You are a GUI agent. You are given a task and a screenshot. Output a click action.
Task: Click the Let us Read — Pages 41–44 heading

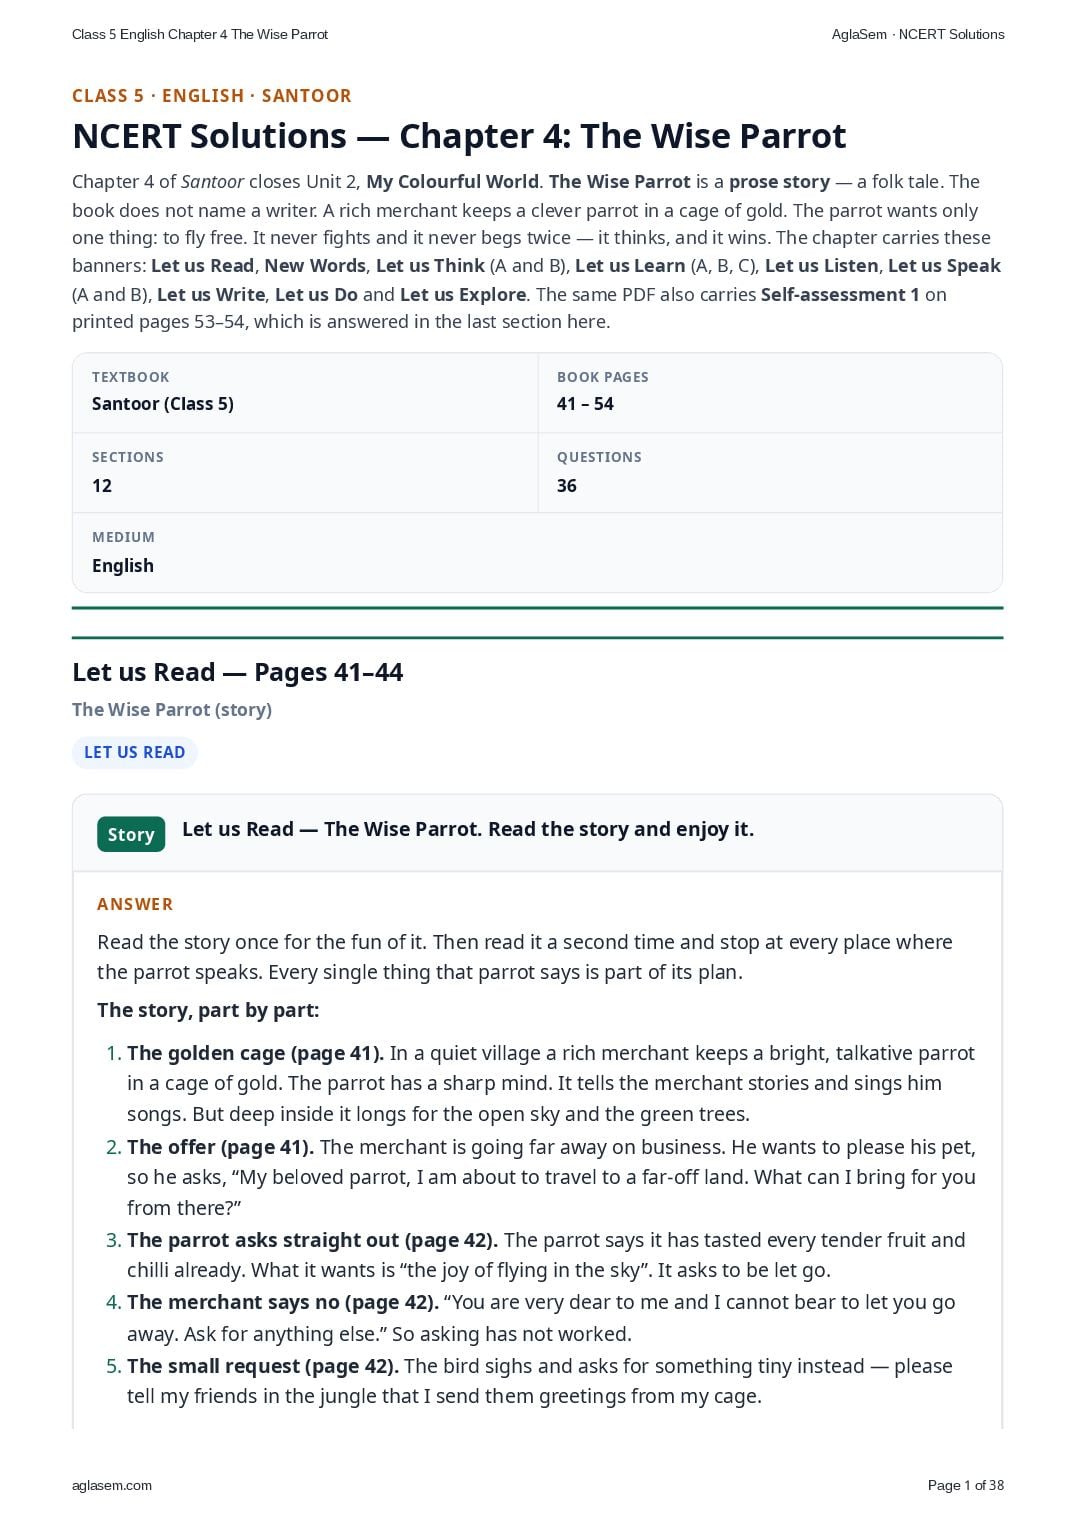237,672
